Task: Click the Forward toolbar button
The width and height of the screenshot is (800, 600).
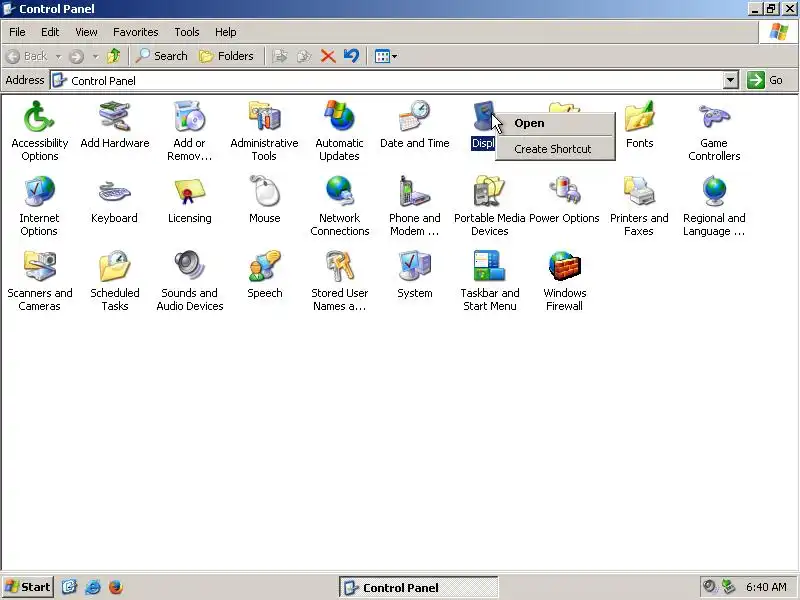Action: (77, 56)
